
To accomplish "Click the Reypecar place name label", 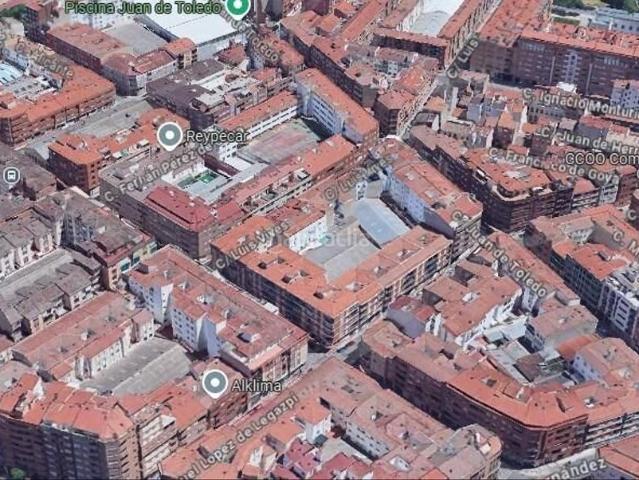I will coord(217,136).
